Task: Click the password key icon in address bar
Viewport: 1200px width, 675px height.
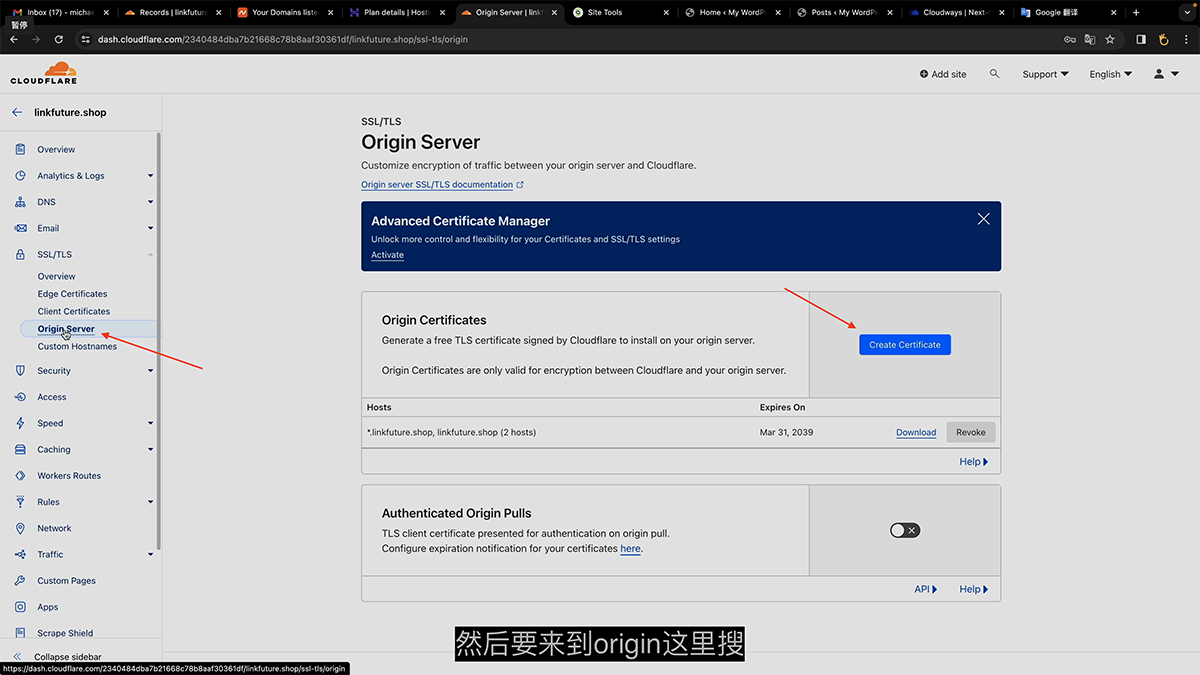Action: coord(1069,39)
